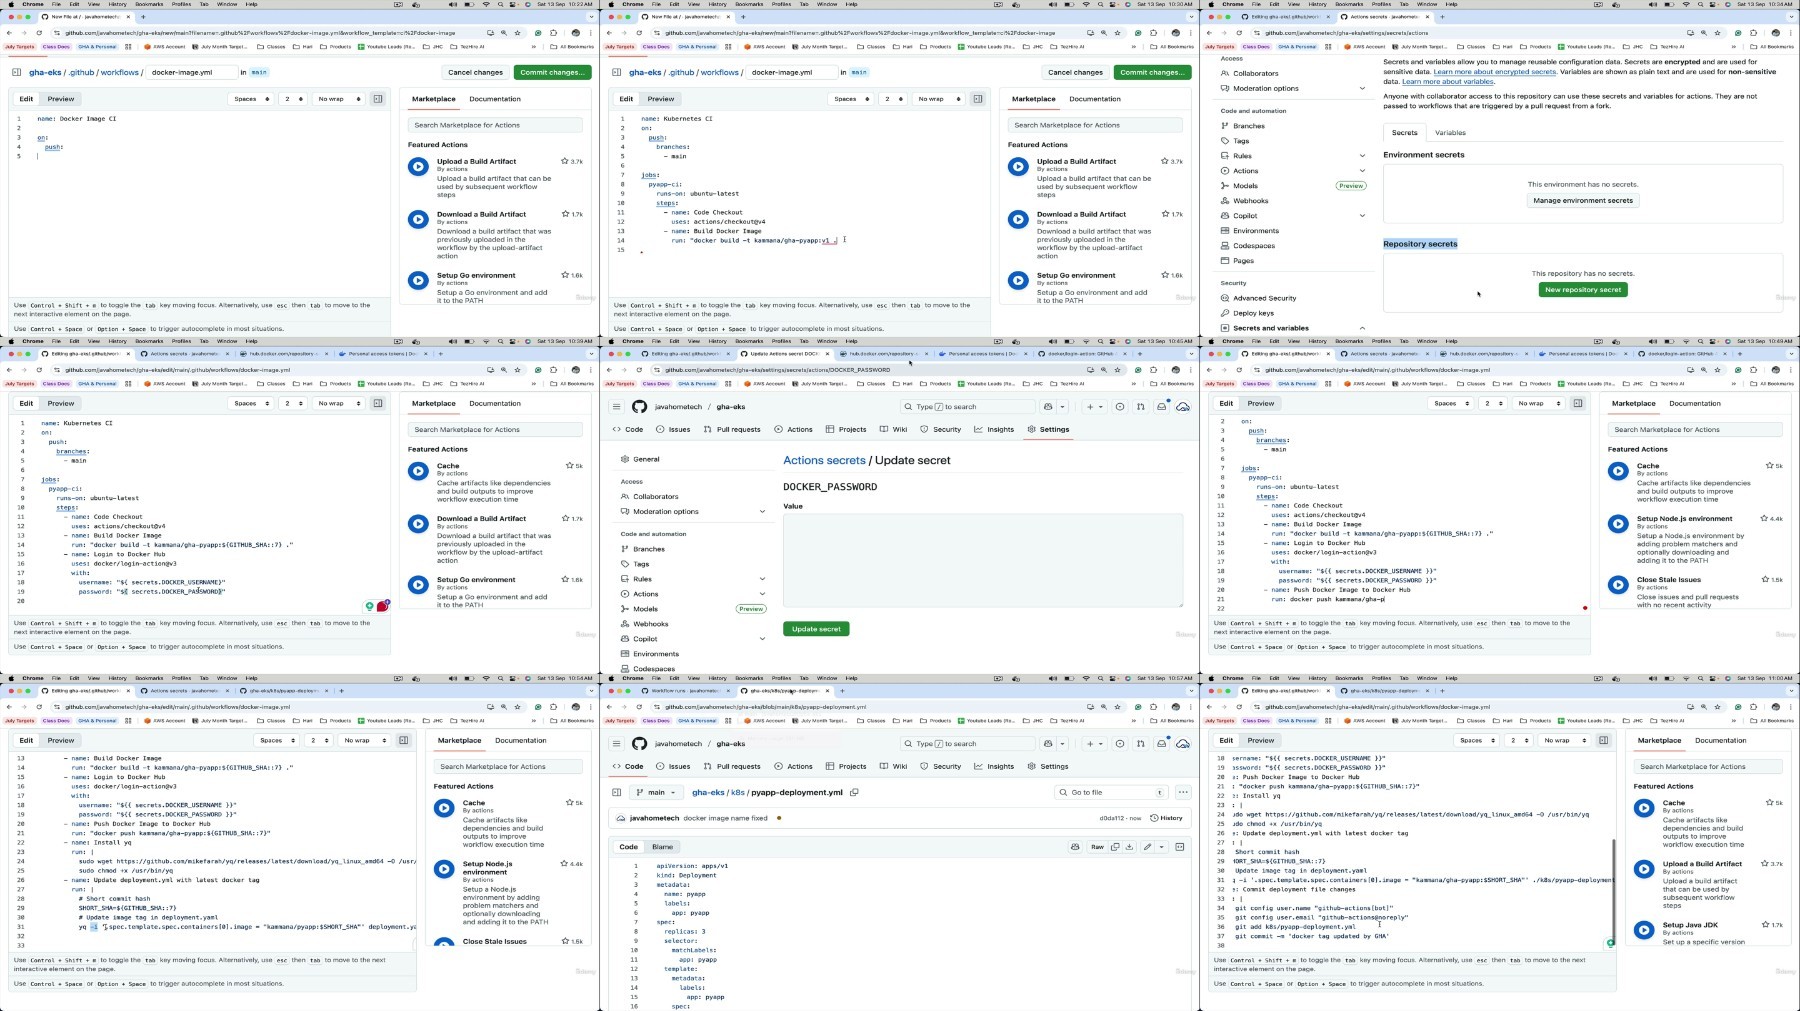Toggle the file tree side panel
1800x1011 pixels.
click(x=617, y=792)
